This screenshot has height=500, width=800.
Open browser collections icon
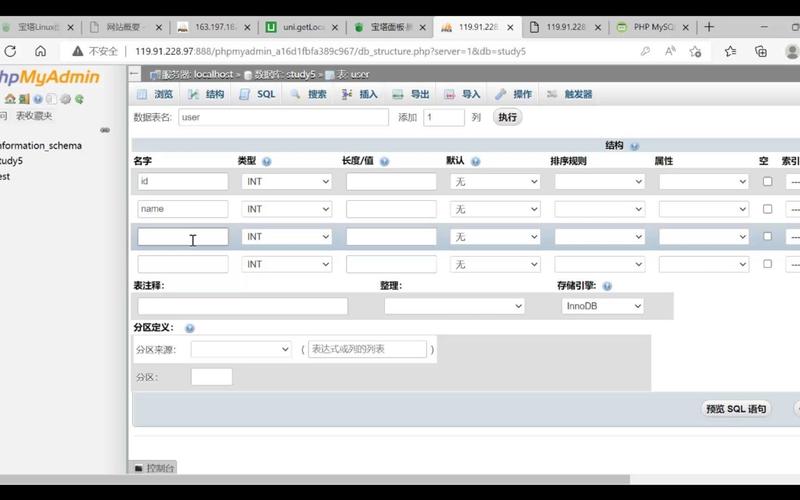[x=761, y=51]
